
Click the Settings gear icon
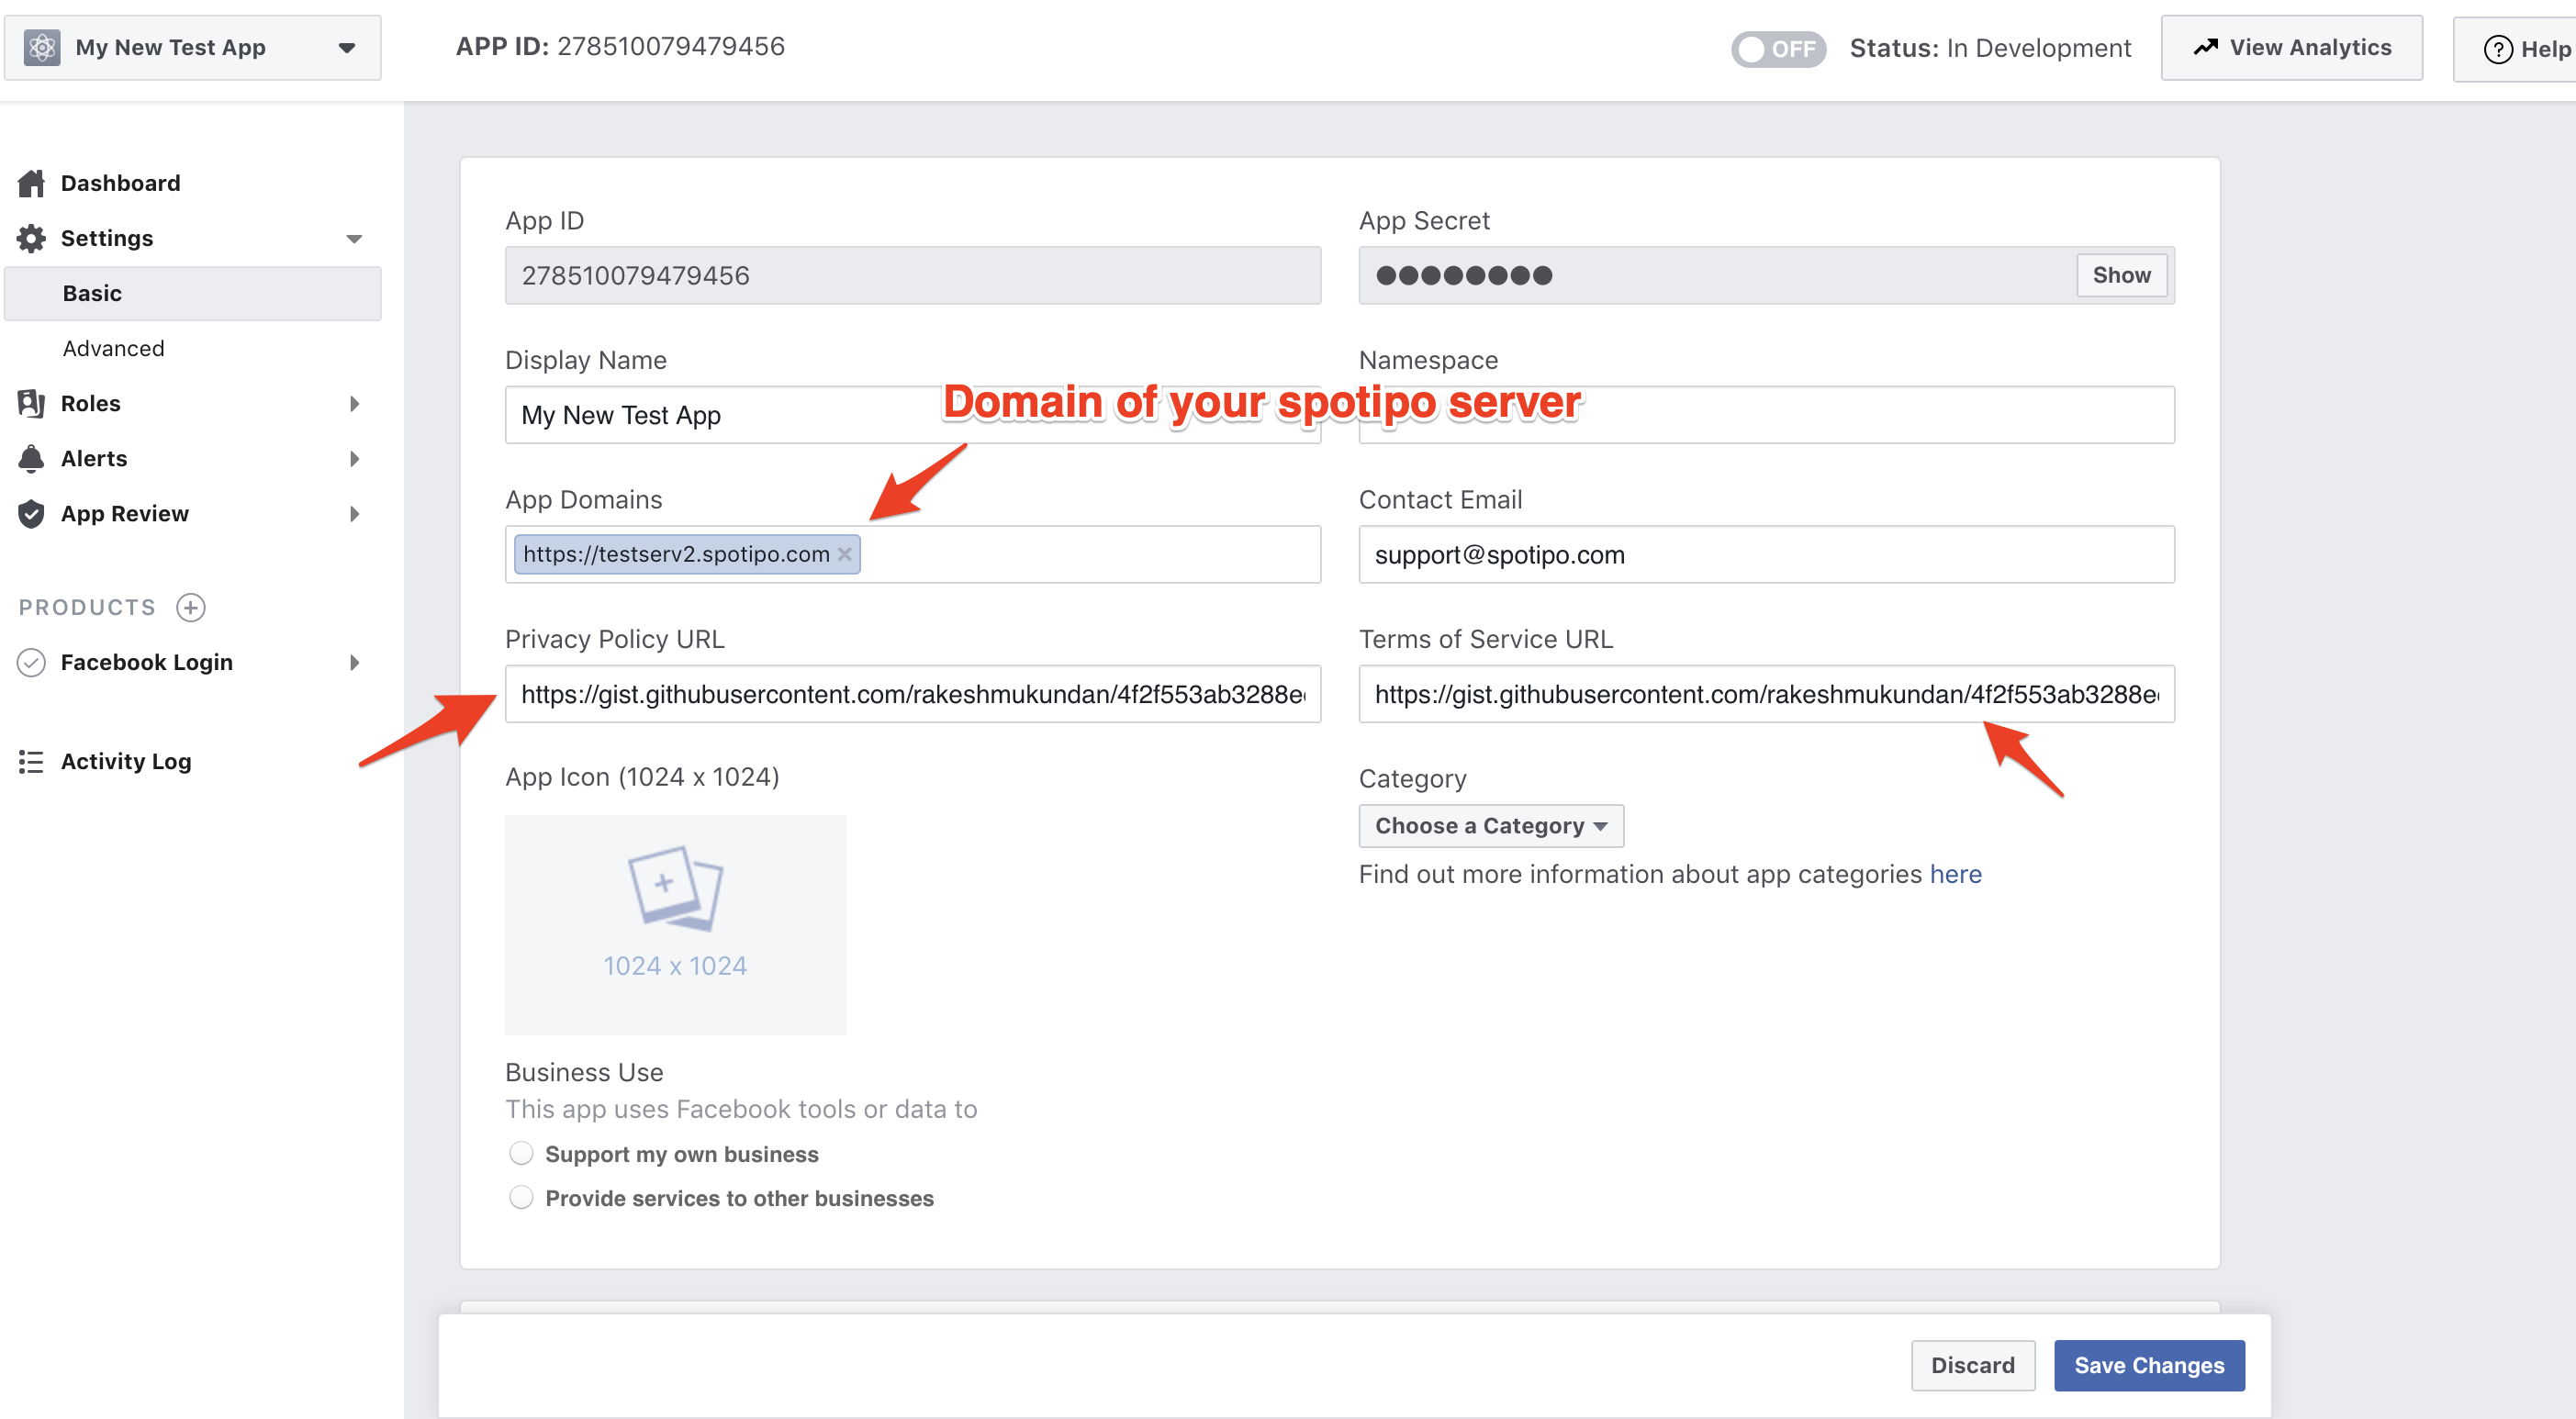[x=31, y=238]
